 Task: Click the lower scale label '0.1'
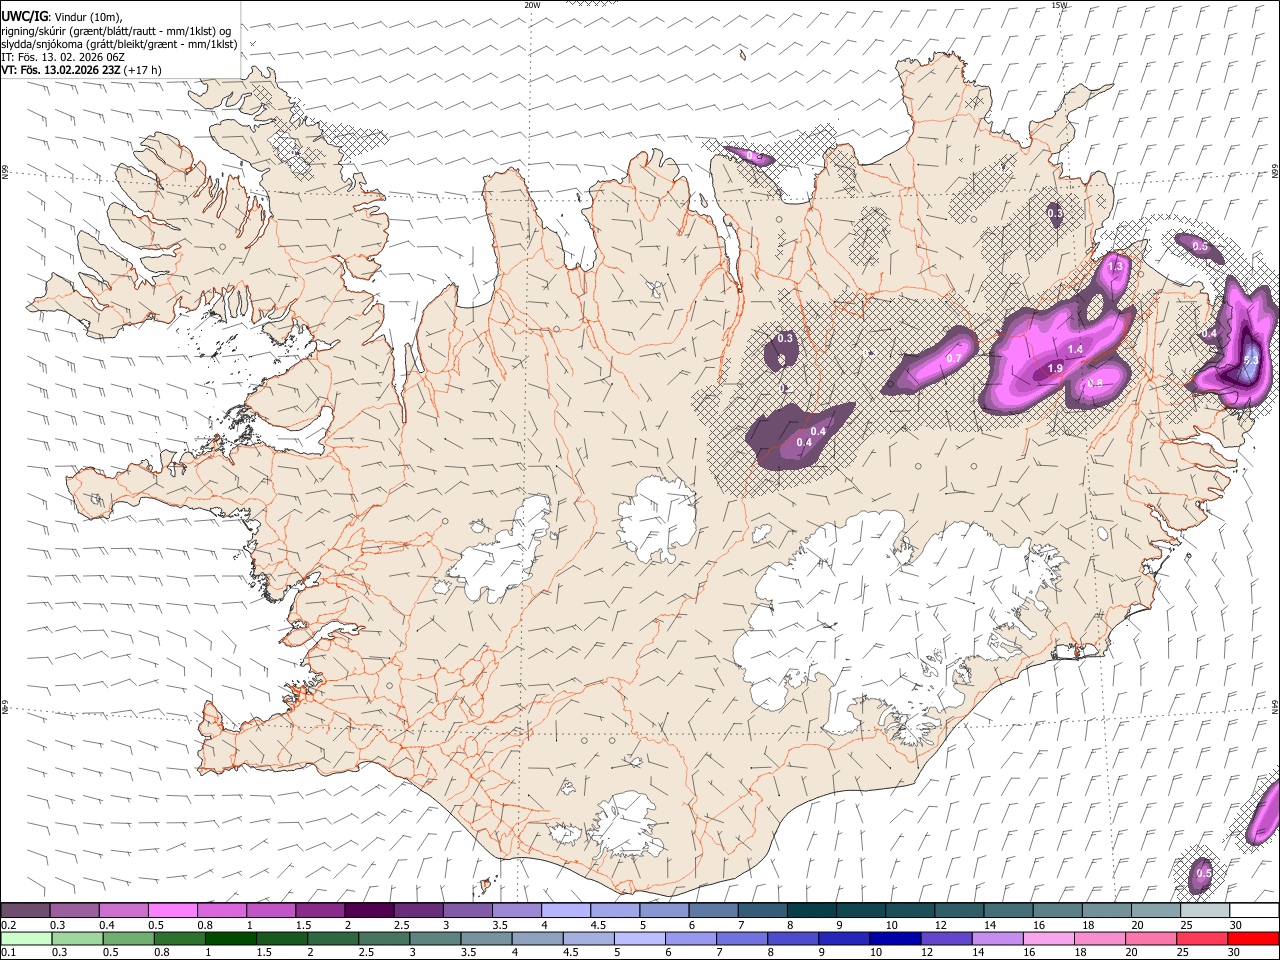(9, 952)
